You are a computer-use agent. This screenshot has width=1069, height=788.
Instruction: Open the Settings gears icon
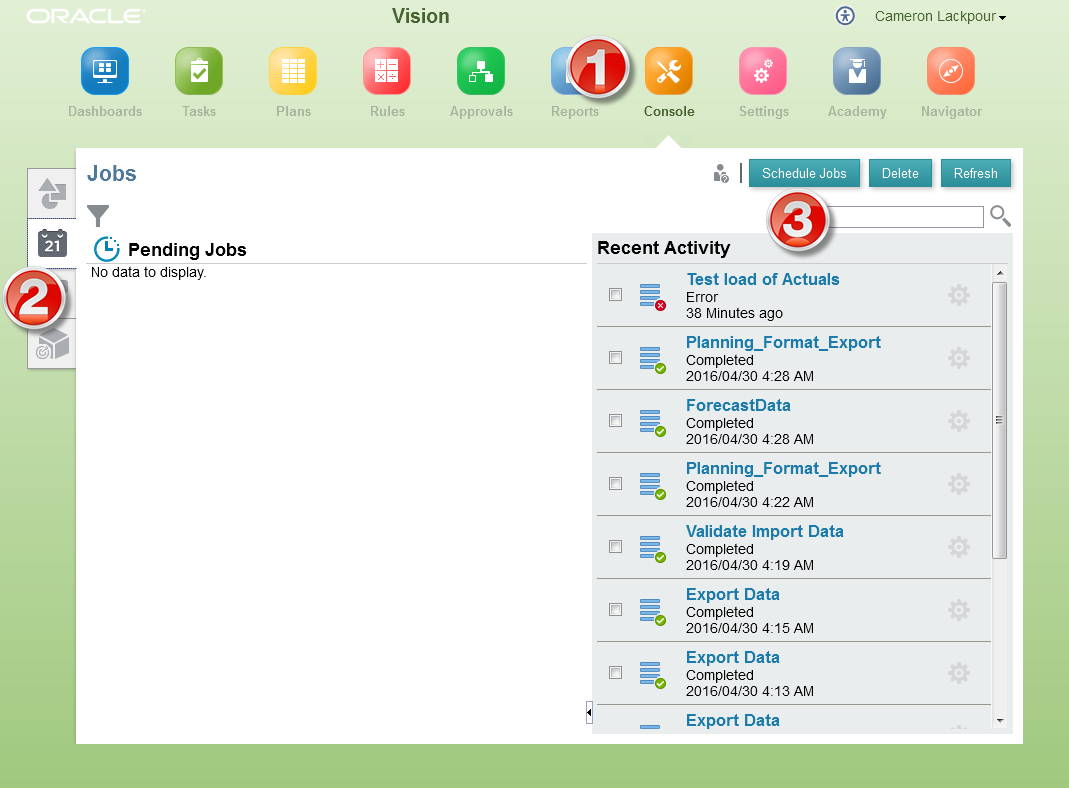(x=763, y=71)
